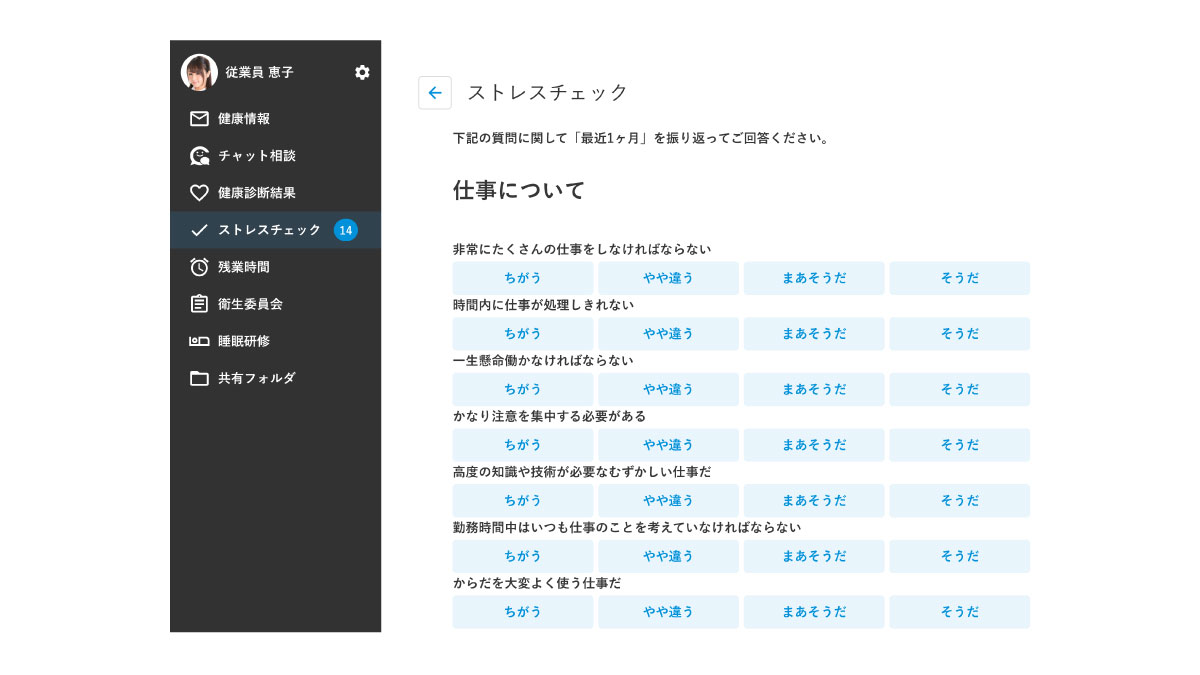Click the blue 14 notification badge
Screen dimensions: 1200x675
(346, 230)
